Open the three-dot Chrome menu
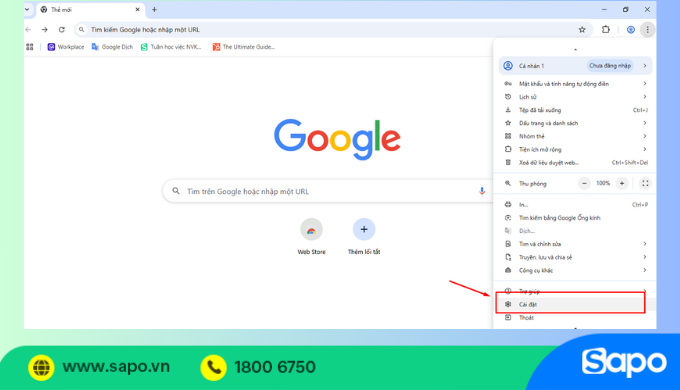 pos(647,29)
